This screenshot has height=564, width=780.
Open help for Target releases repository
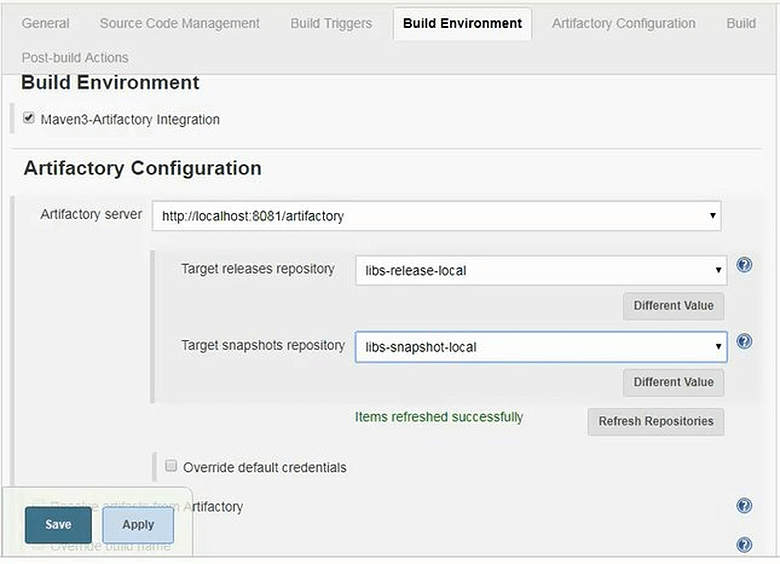click(744, 265)
